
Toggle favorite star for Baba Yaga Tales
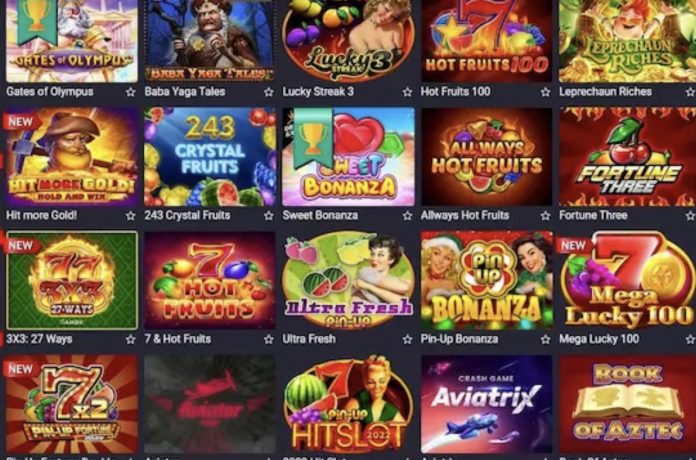pyautogui.click(x=269, y=92)
